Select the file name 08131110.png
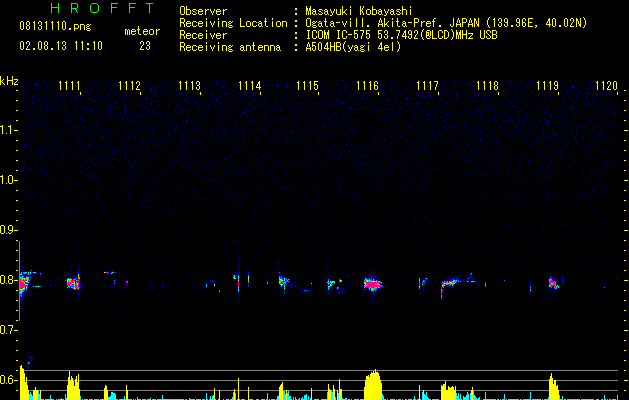 click(55, 26)
